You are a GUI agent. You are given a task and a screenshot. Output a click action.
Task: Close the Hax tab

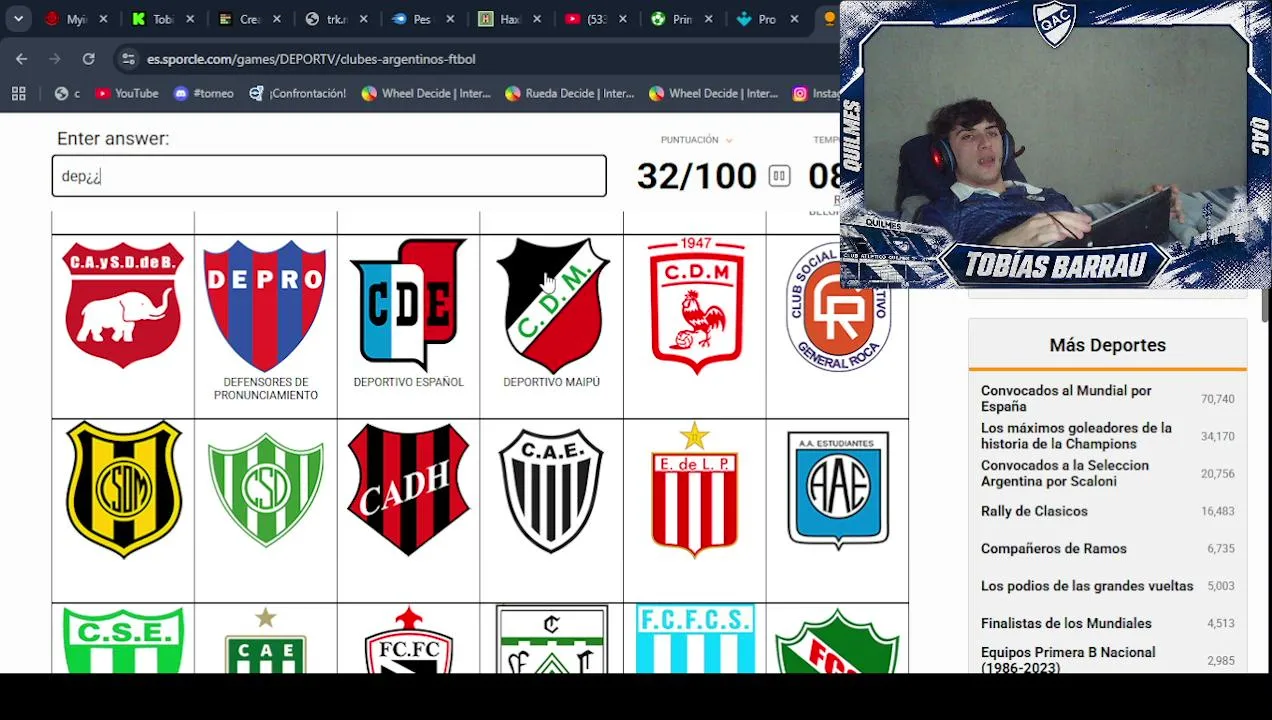(537, 19)
